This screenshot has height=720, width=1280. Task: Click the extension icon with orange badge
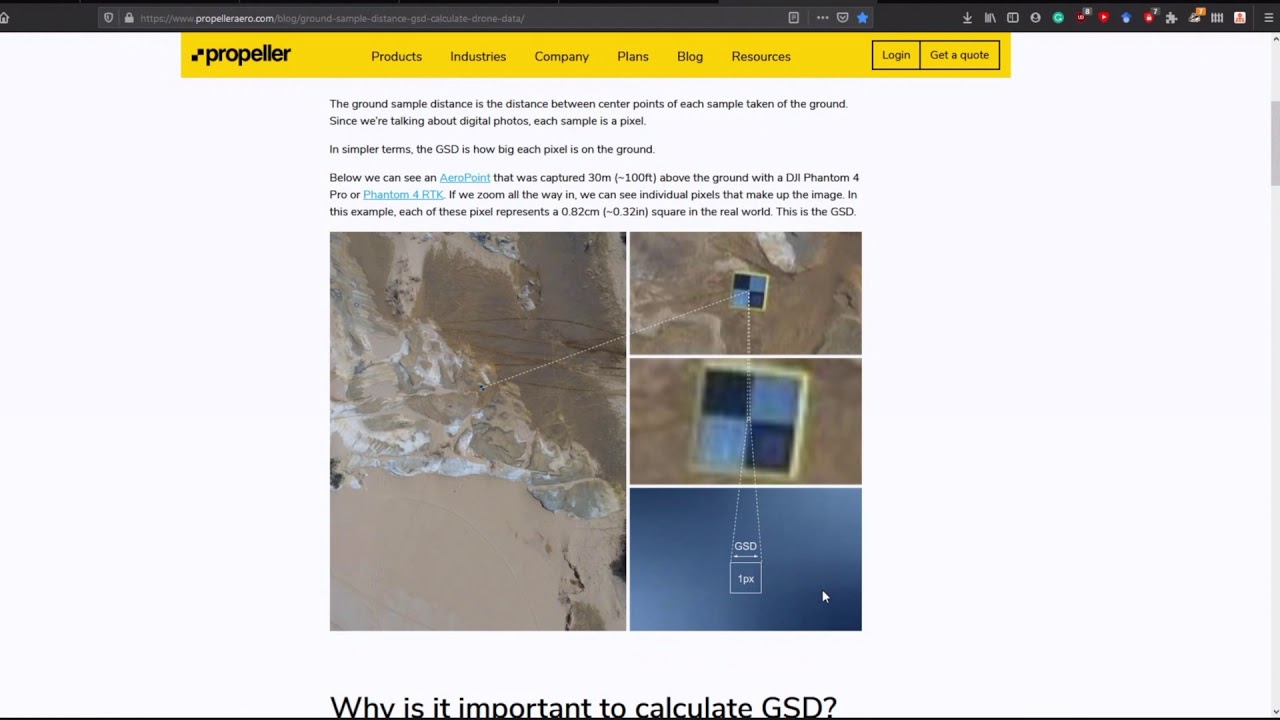coord(1196,17)
